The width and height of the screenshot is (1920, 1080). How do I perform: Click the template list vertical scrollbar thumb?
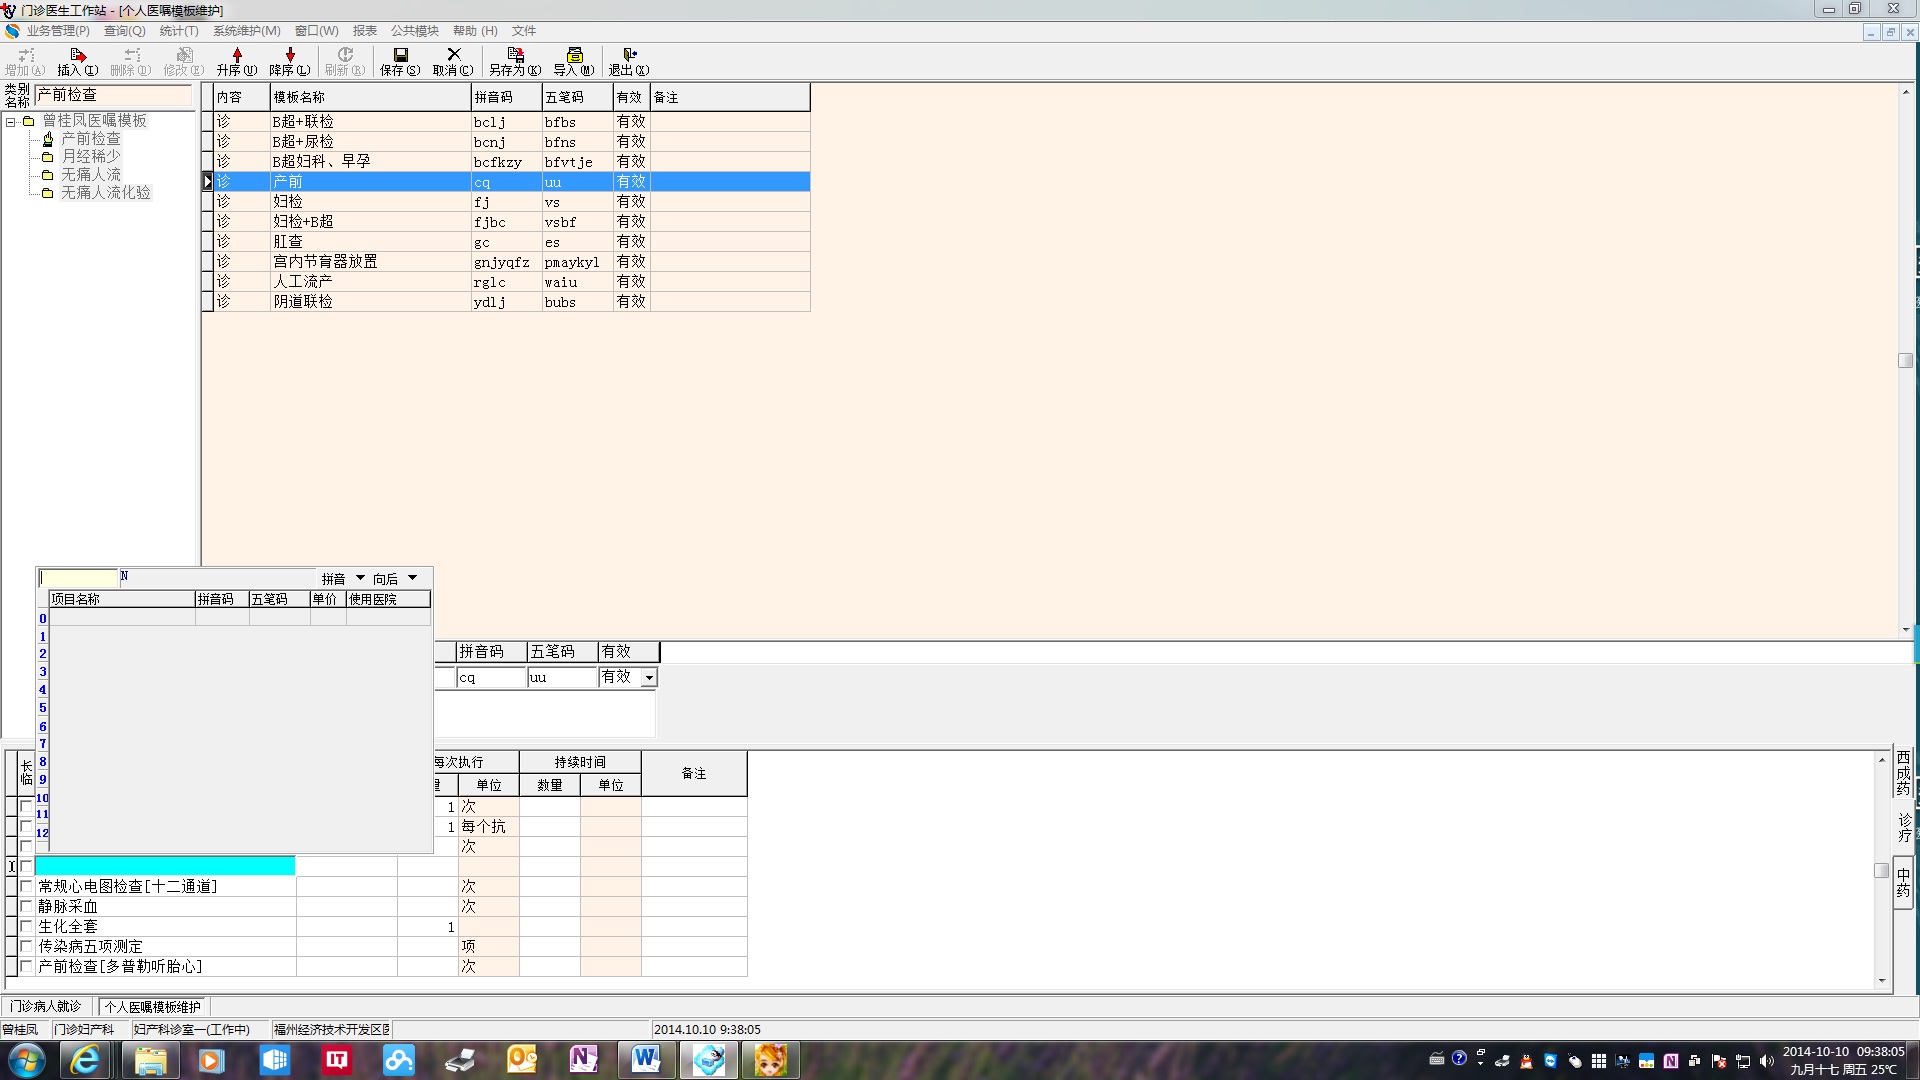pos(1905,360)
